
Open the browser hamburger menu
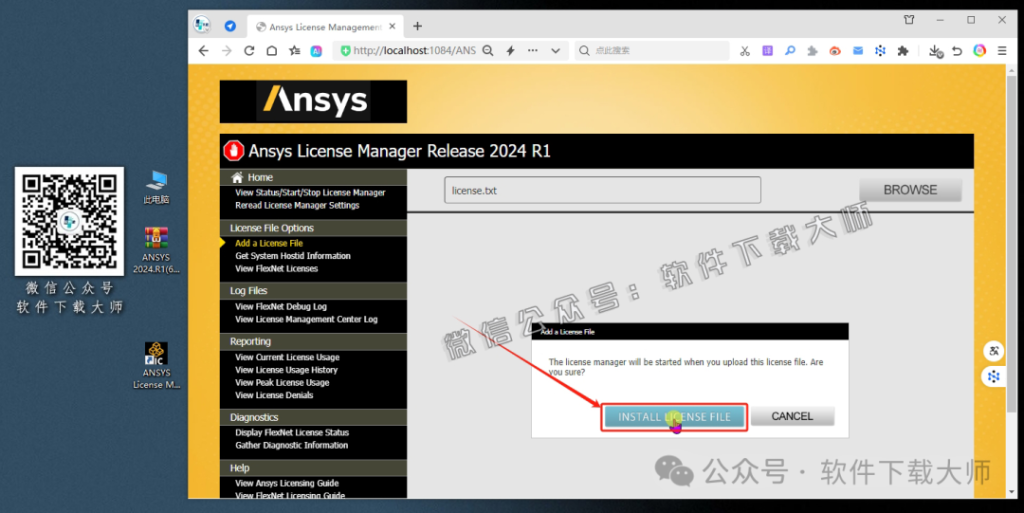(x=1002, y=51)
